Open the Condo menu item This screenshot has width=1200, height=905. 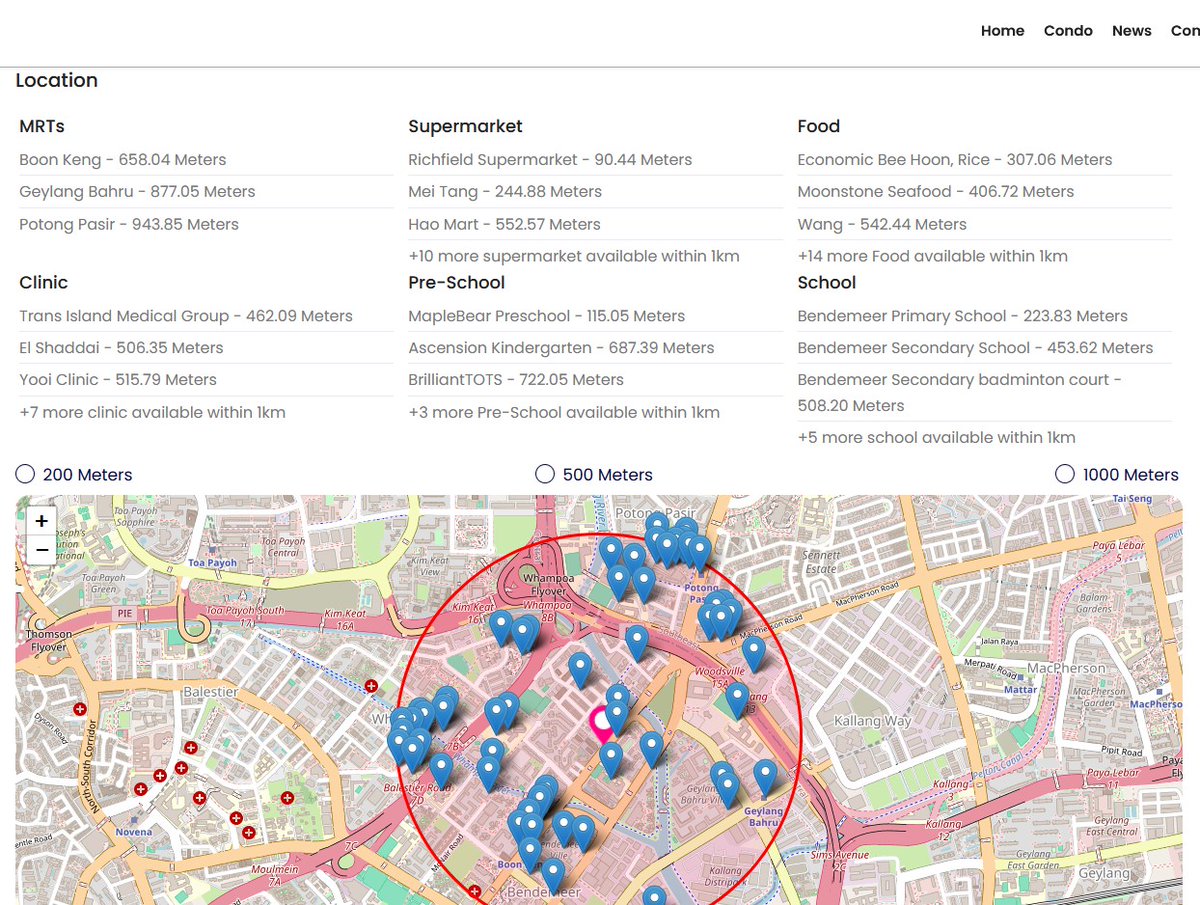pos(1068,31)
